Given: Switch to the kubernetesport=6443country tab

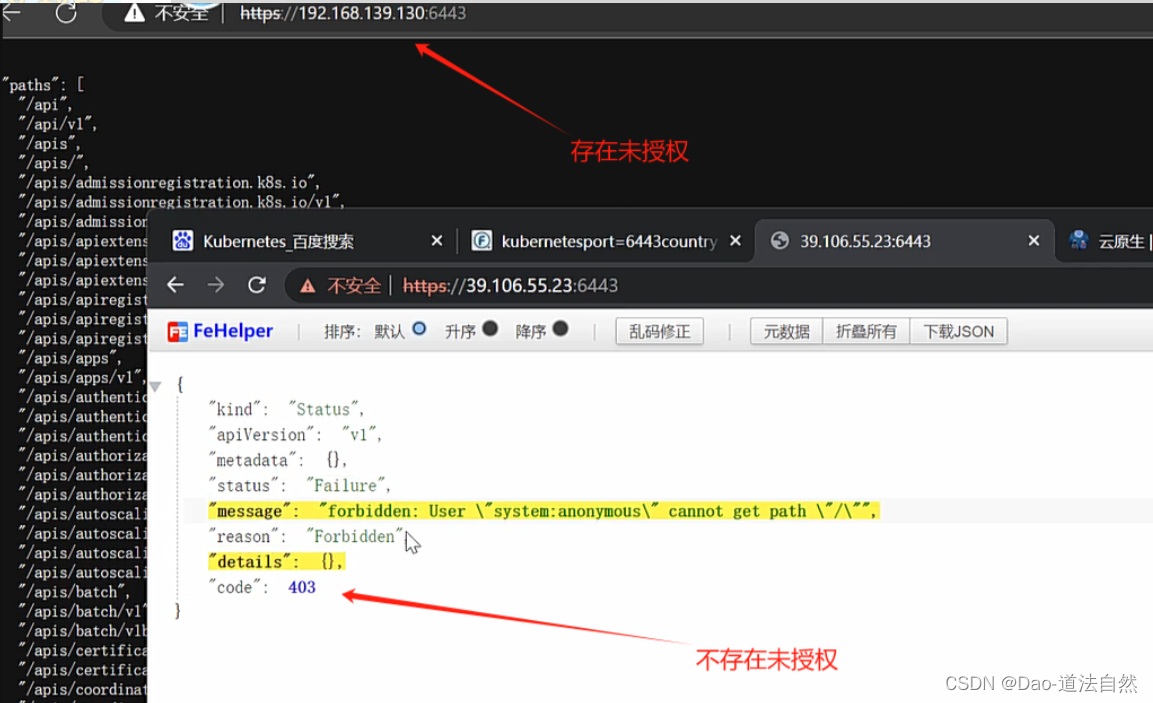Looking at the screenshot, I should pyautogui.click(x=609, y=241).
